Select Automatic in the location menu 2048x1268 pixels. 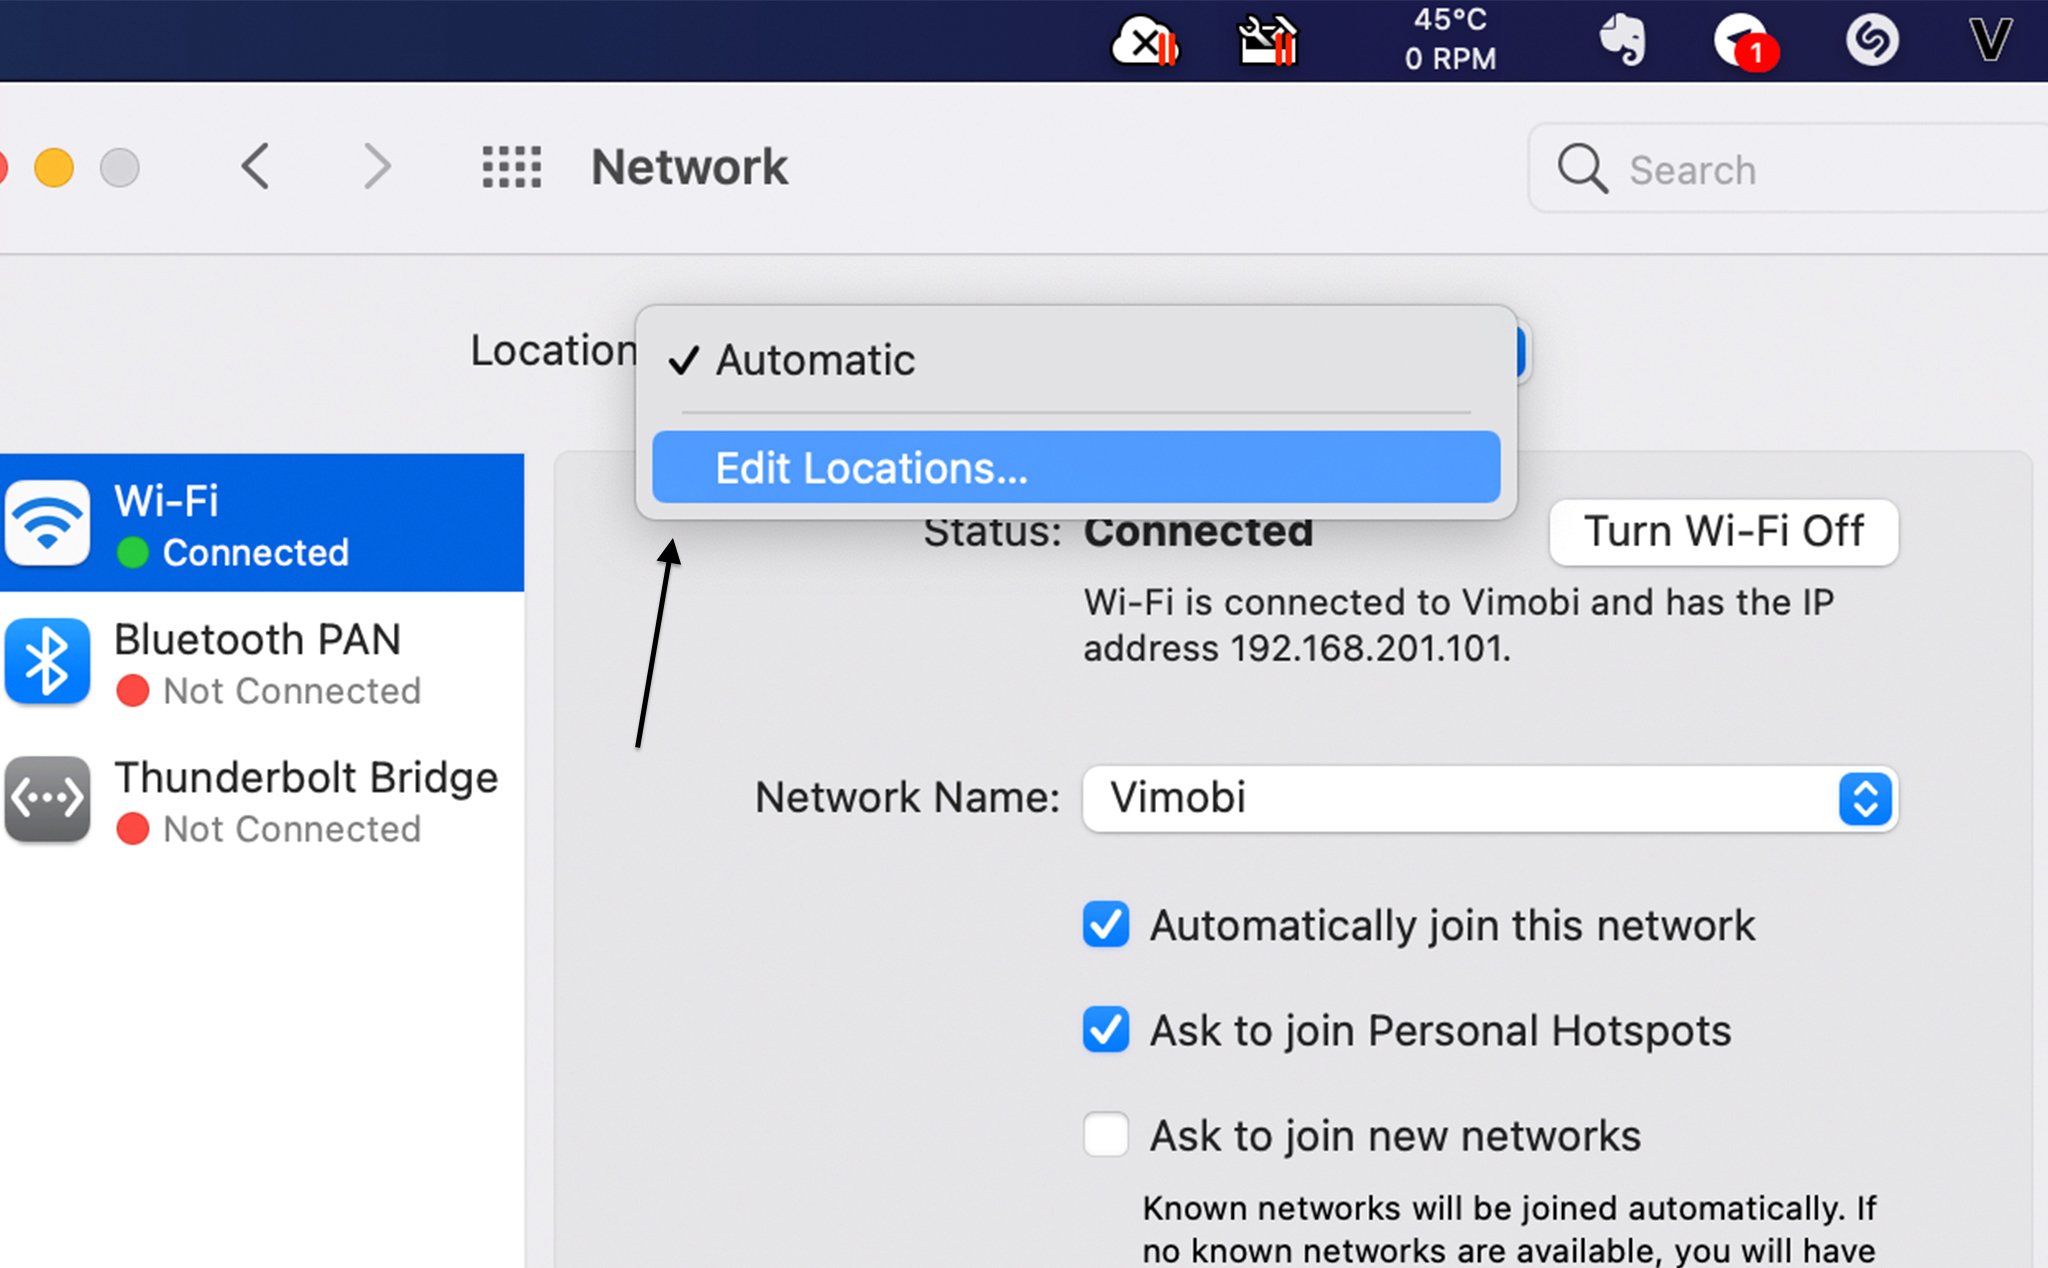815,360
